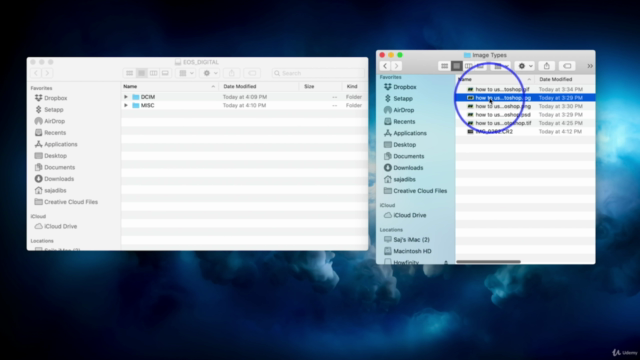
Task: Open the Action gear menu in Image Types
Action: click(x=525, y=66)
